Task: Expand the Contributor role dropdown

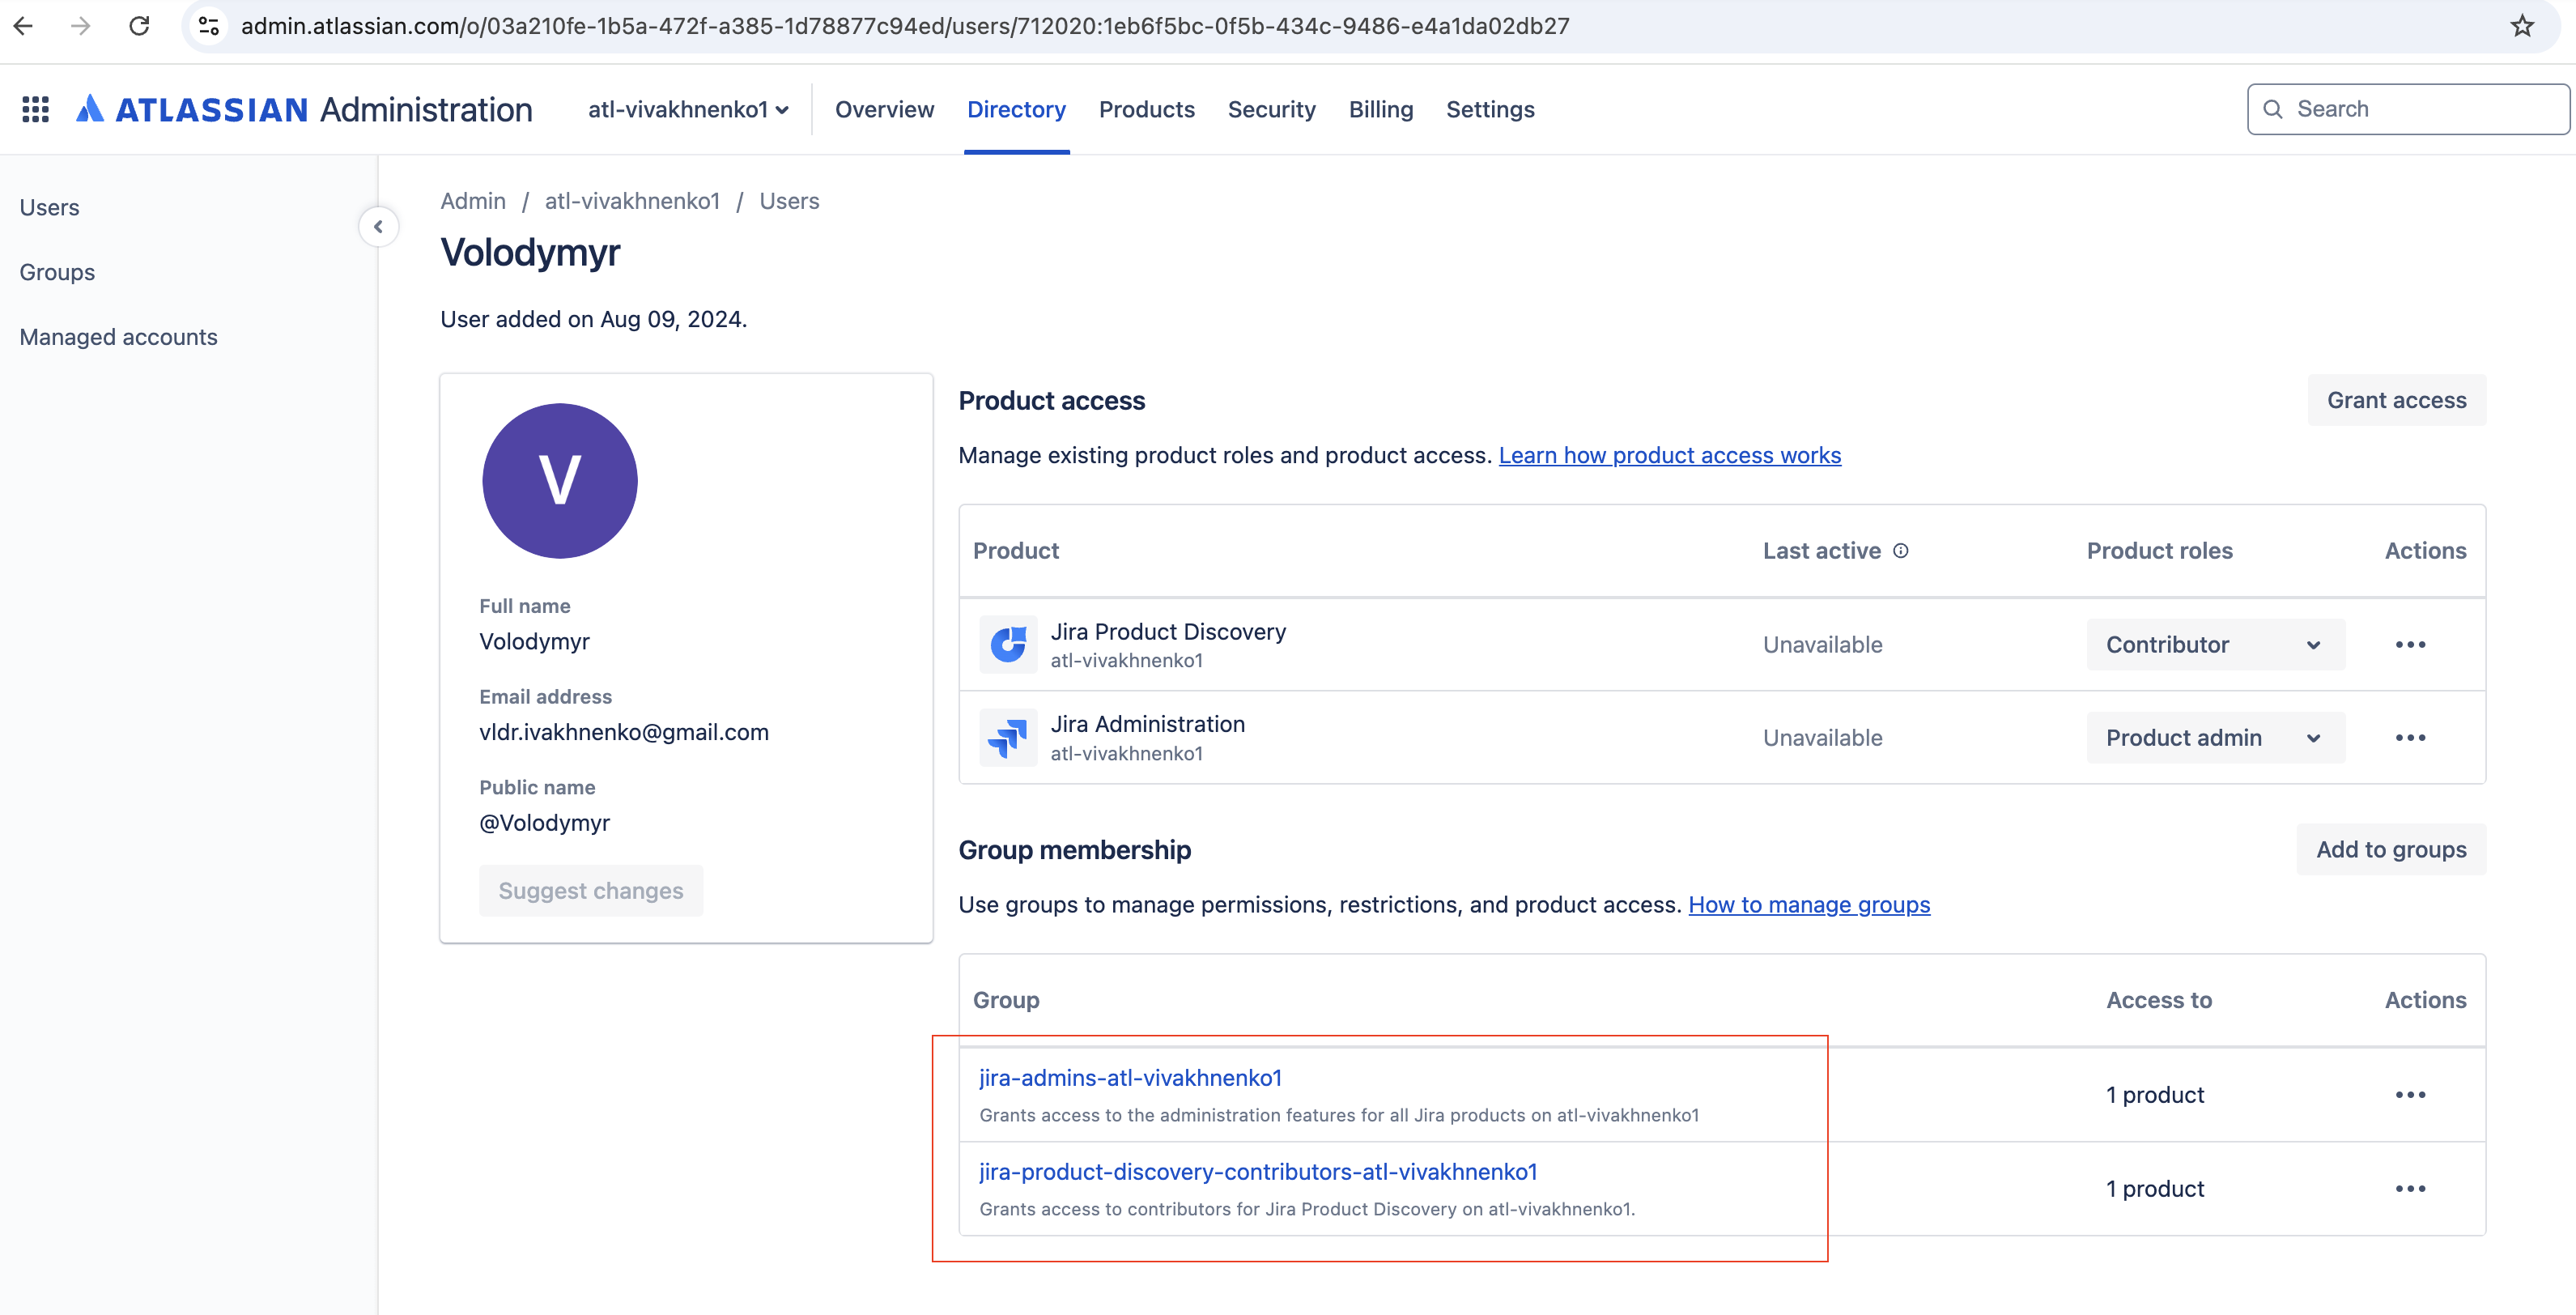Action: click(2215, 645)
